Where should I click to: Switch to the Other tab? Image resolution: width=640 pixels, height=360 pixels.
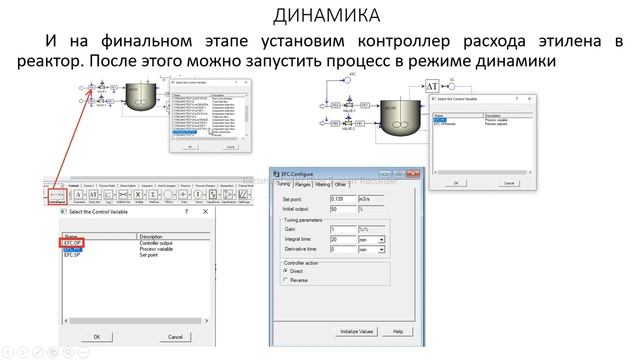340,184
